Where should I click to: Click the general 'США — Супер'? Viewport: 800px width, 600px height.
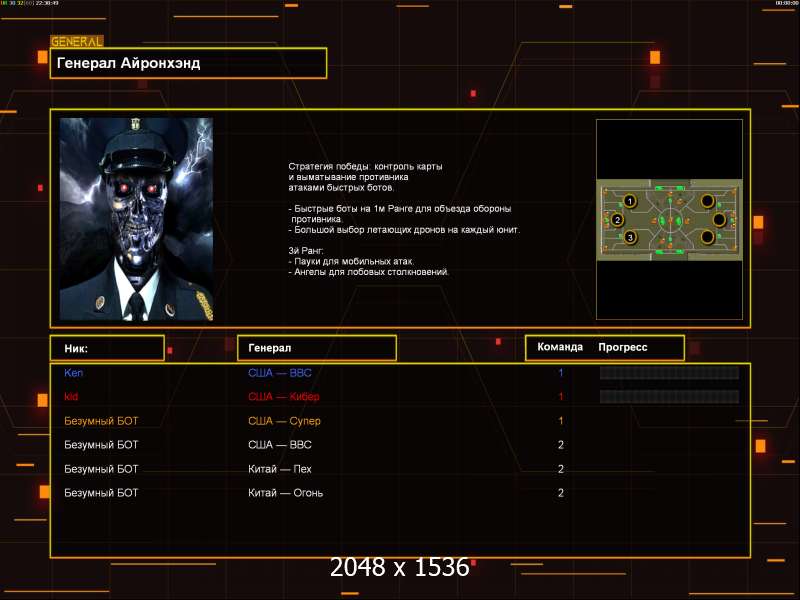pos(284,421)
